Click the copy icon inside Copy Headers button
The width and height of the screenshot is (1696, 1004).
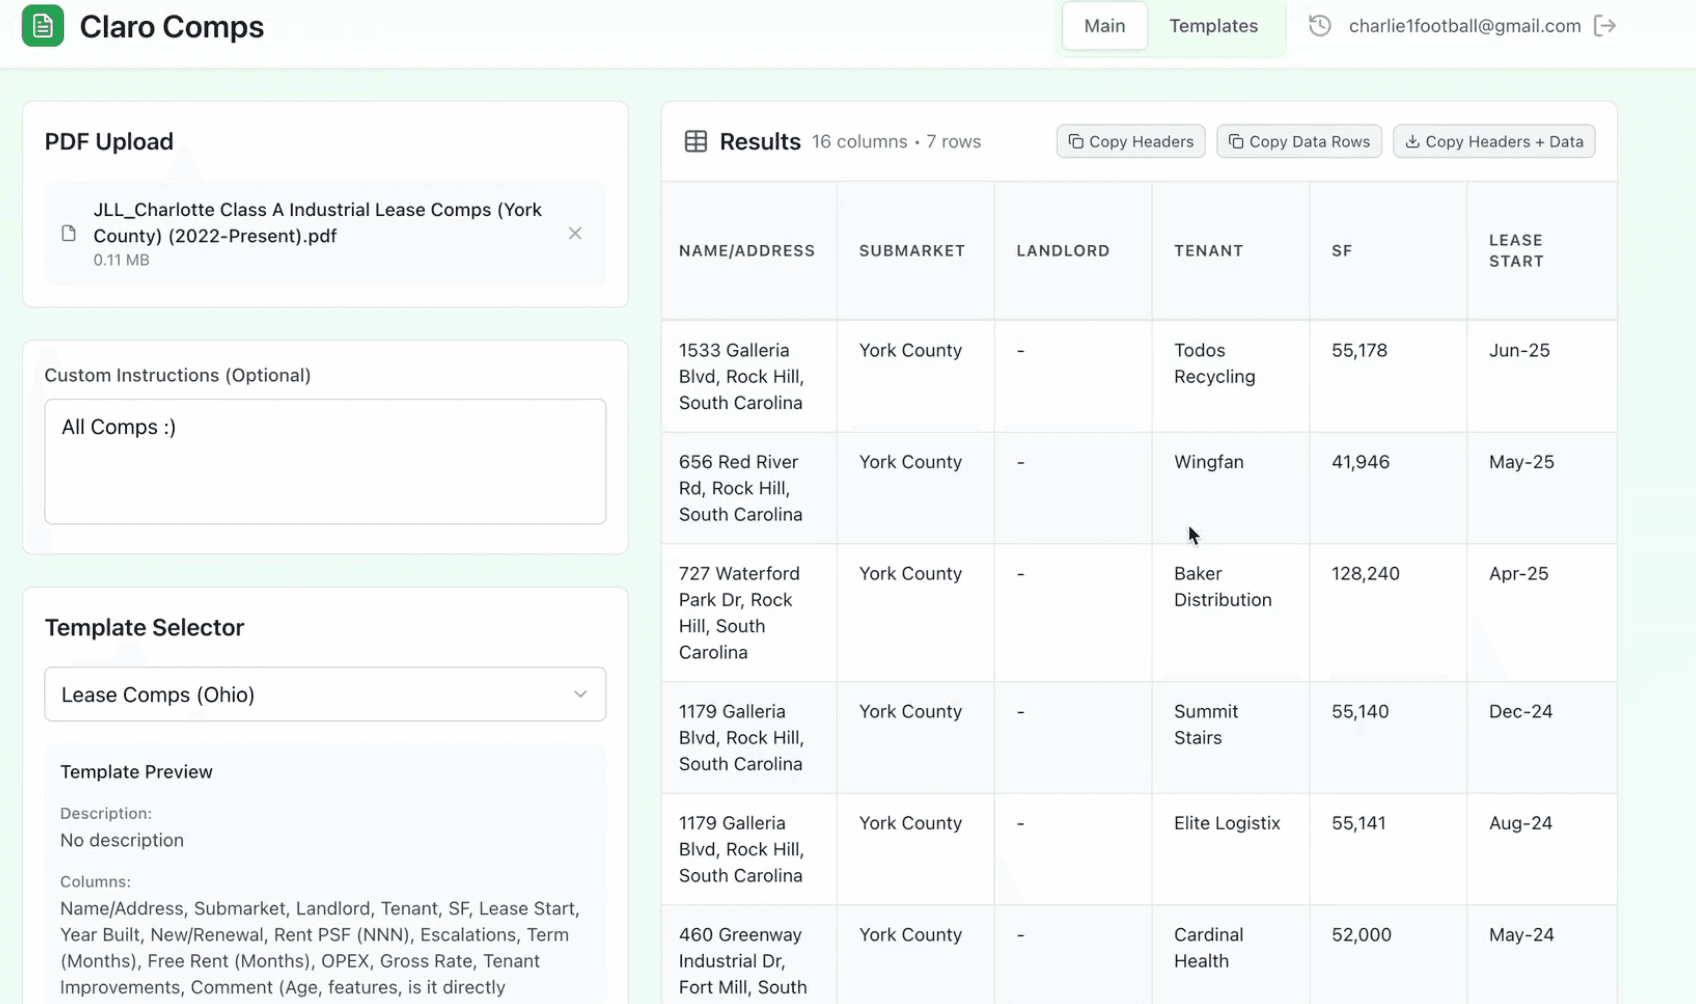click(1075, 141)
